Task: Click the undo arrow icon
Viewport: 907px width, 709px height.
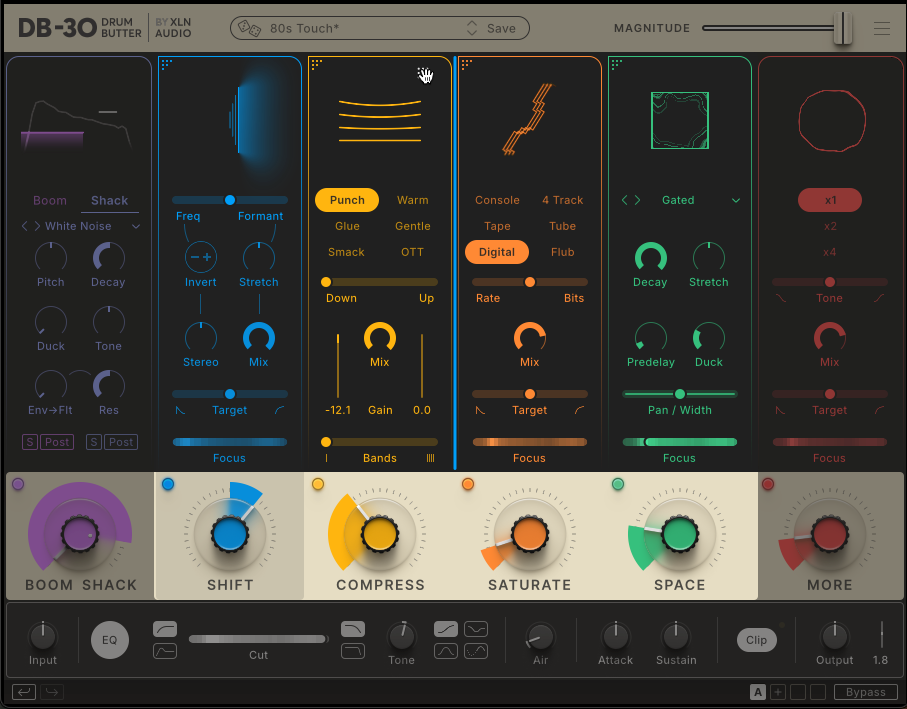Action: (x=23, y=692)
